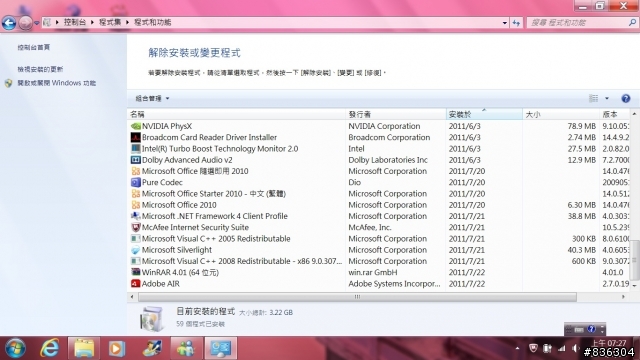Open the Windows Start button
This screenshot has height=360, width=640.
[16, 348]
